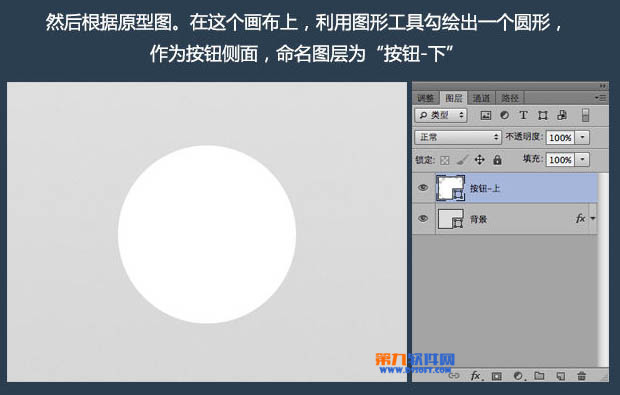The image size is (620, 395).
Task: Create a new group folder icon
Action: click(539, 376)
